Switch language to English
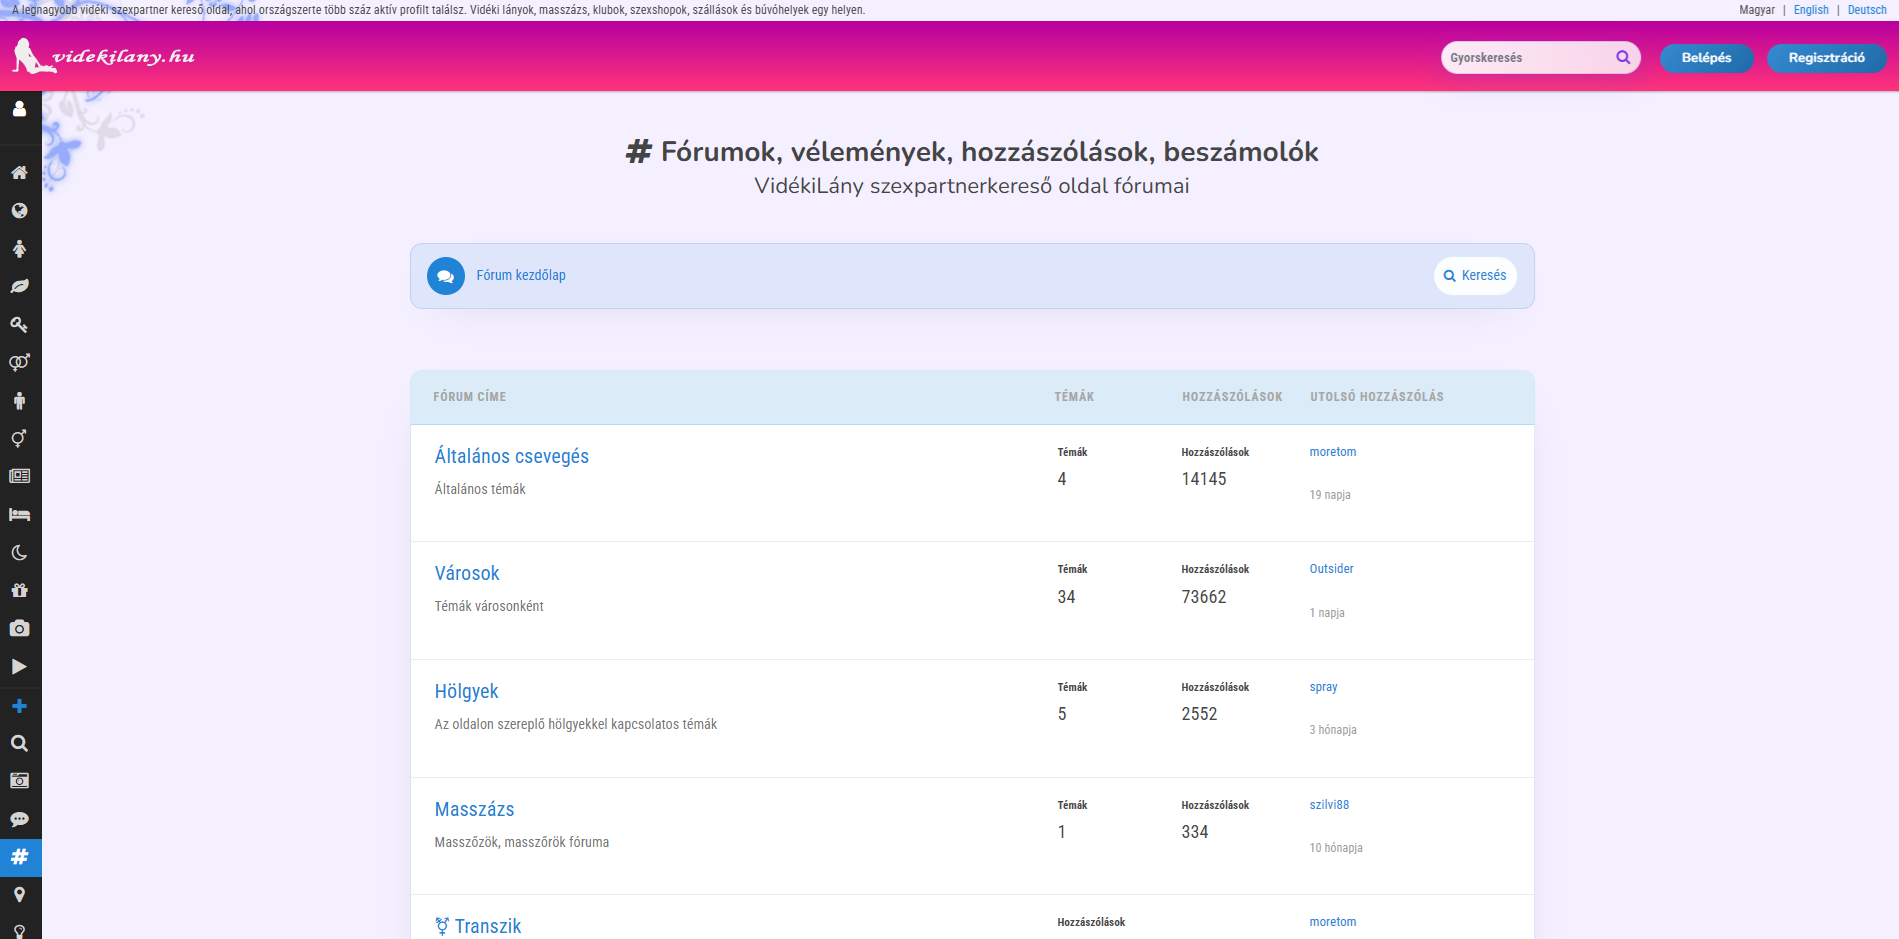 (x=1811, y=10)
